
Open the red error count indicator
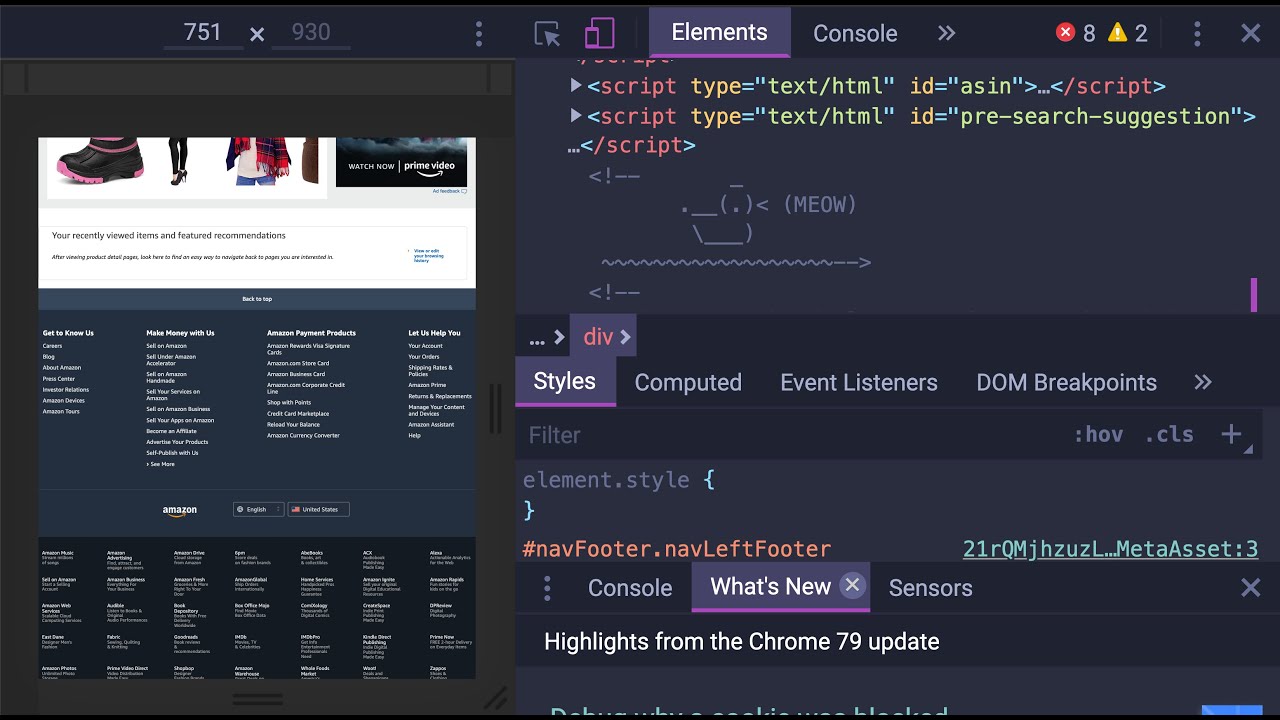1076,33
